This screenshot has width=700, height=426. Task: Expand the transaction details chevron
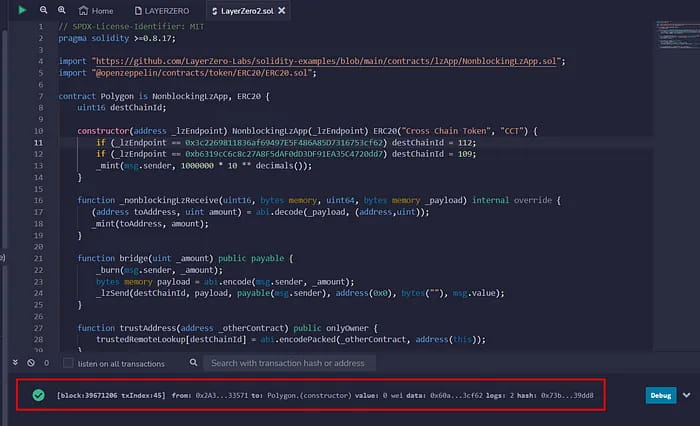(686, 395)
